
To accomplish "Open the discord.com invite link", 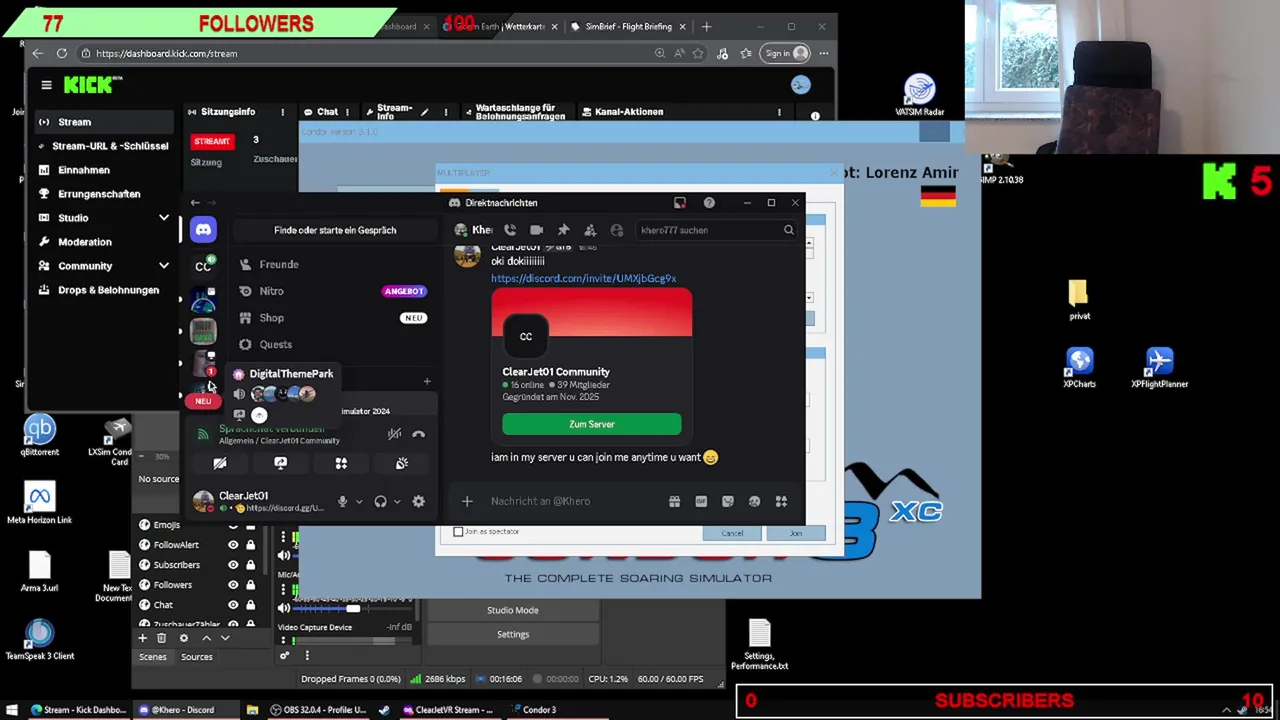I will coord(583,278).
